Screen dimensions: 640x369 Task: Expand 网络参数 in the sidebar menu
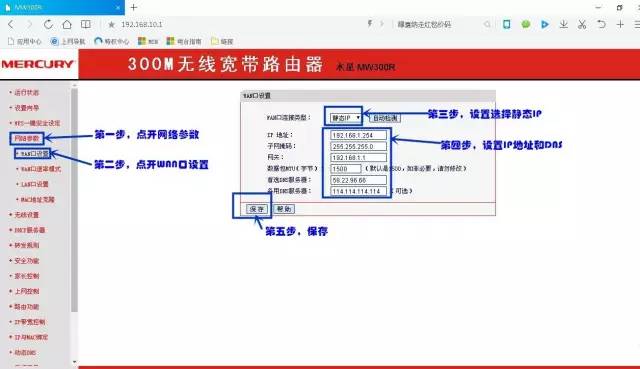pyautogui.click(x=27, y=138)
